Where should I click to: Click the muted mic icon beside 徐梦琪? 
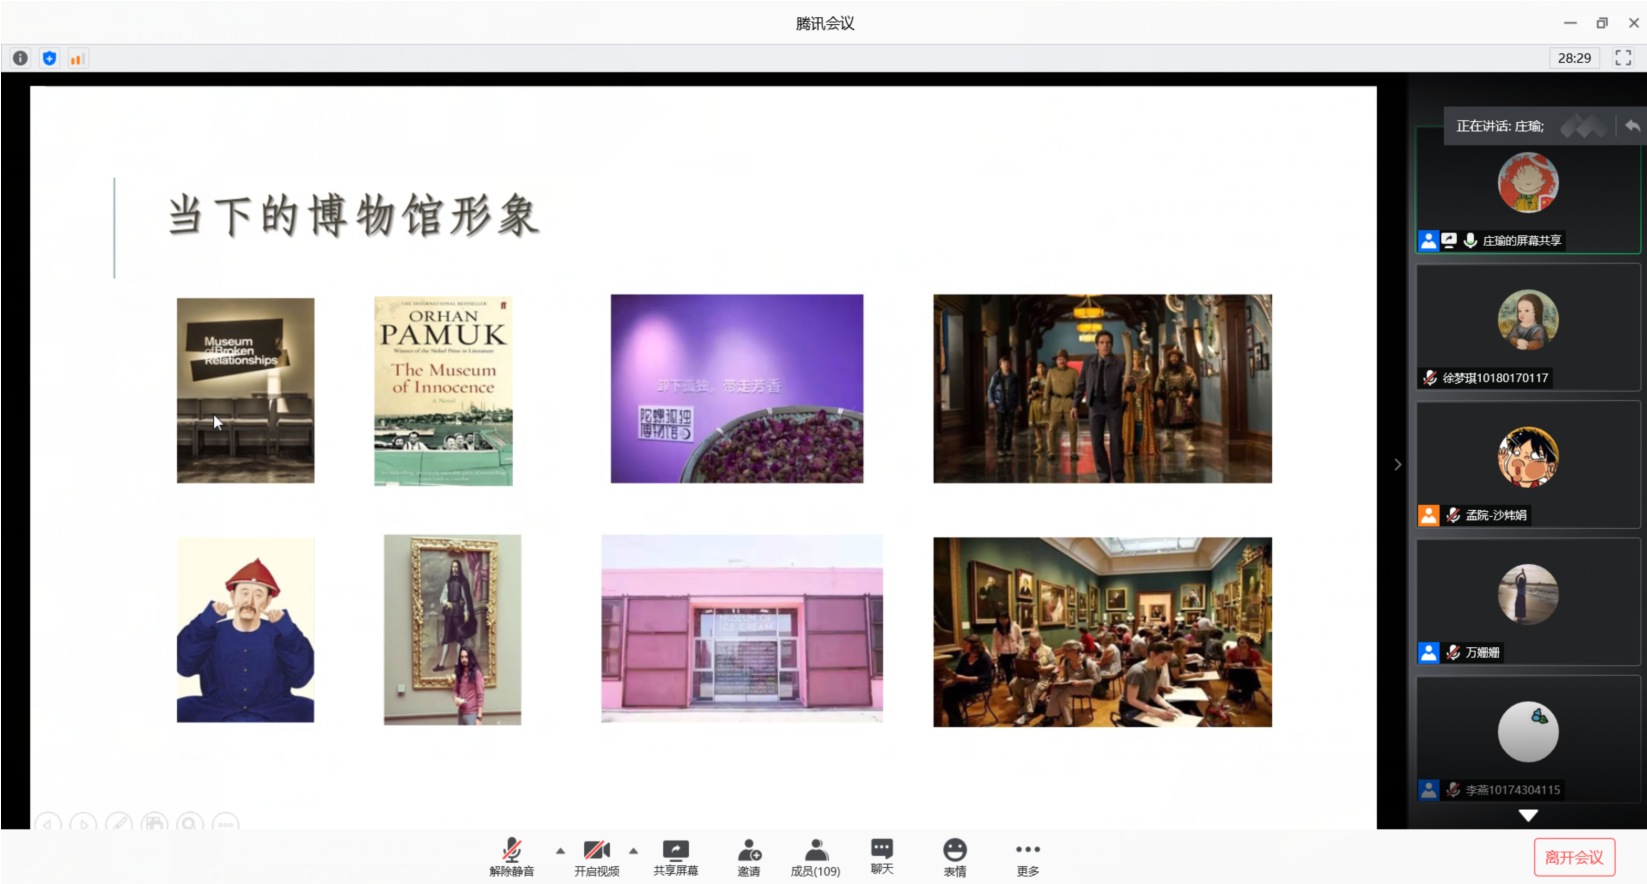1430,378
